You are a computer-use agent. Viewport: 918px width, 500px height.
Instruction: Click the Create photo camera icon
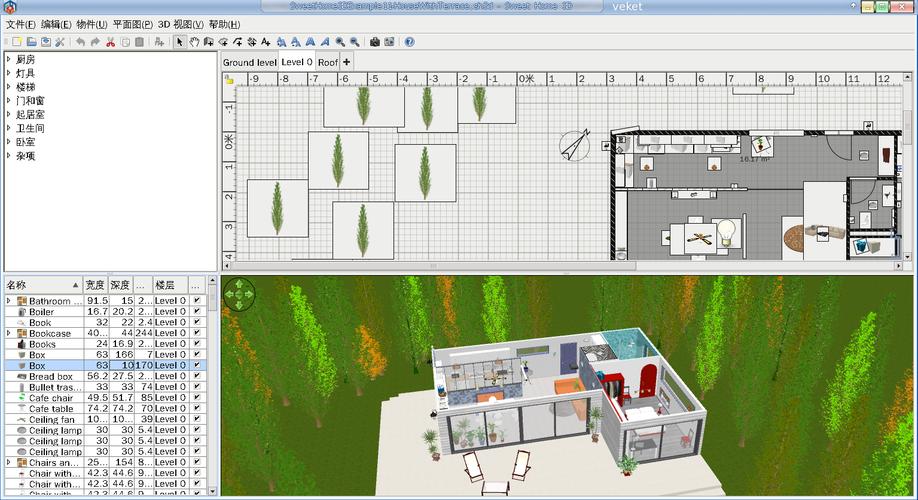(x=374, y=42)
